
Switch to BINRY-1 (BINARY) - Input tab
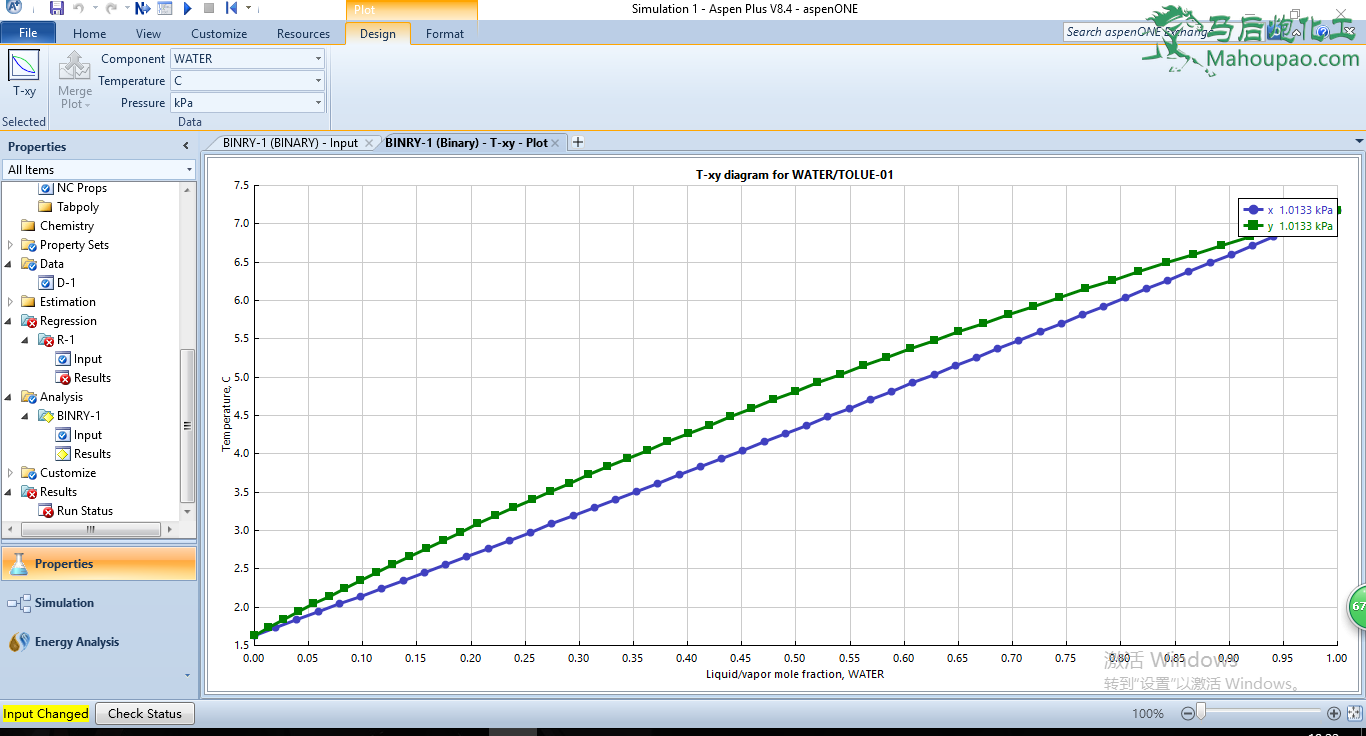[x=290, y=143]
